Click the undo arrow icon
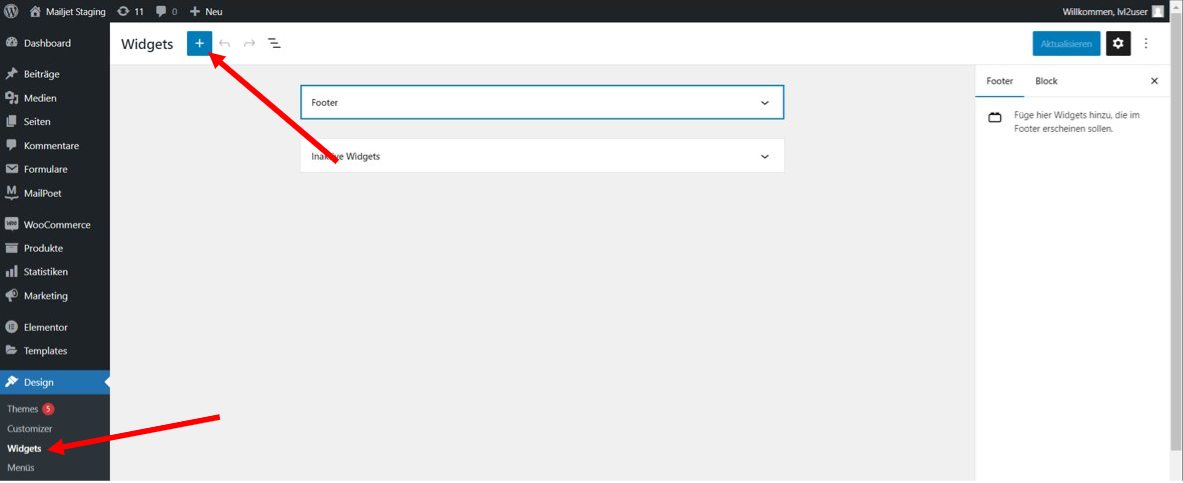 224,44
